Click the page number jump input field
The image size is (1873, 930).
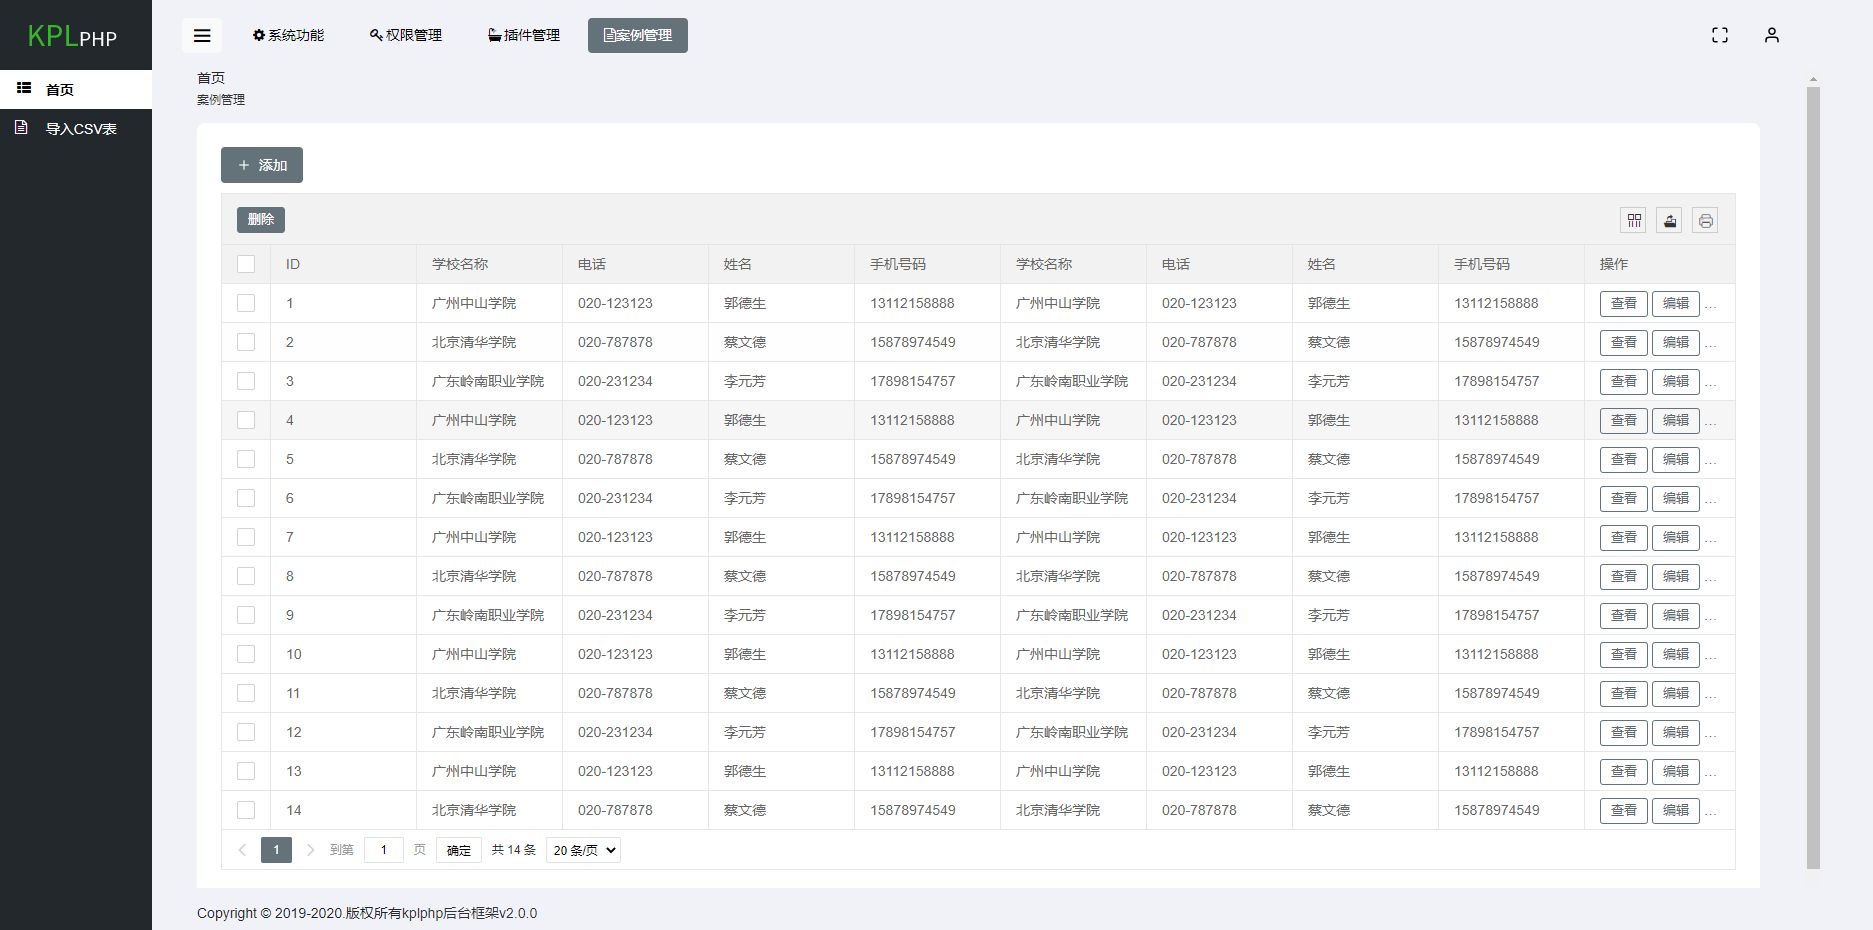point(384,850)
